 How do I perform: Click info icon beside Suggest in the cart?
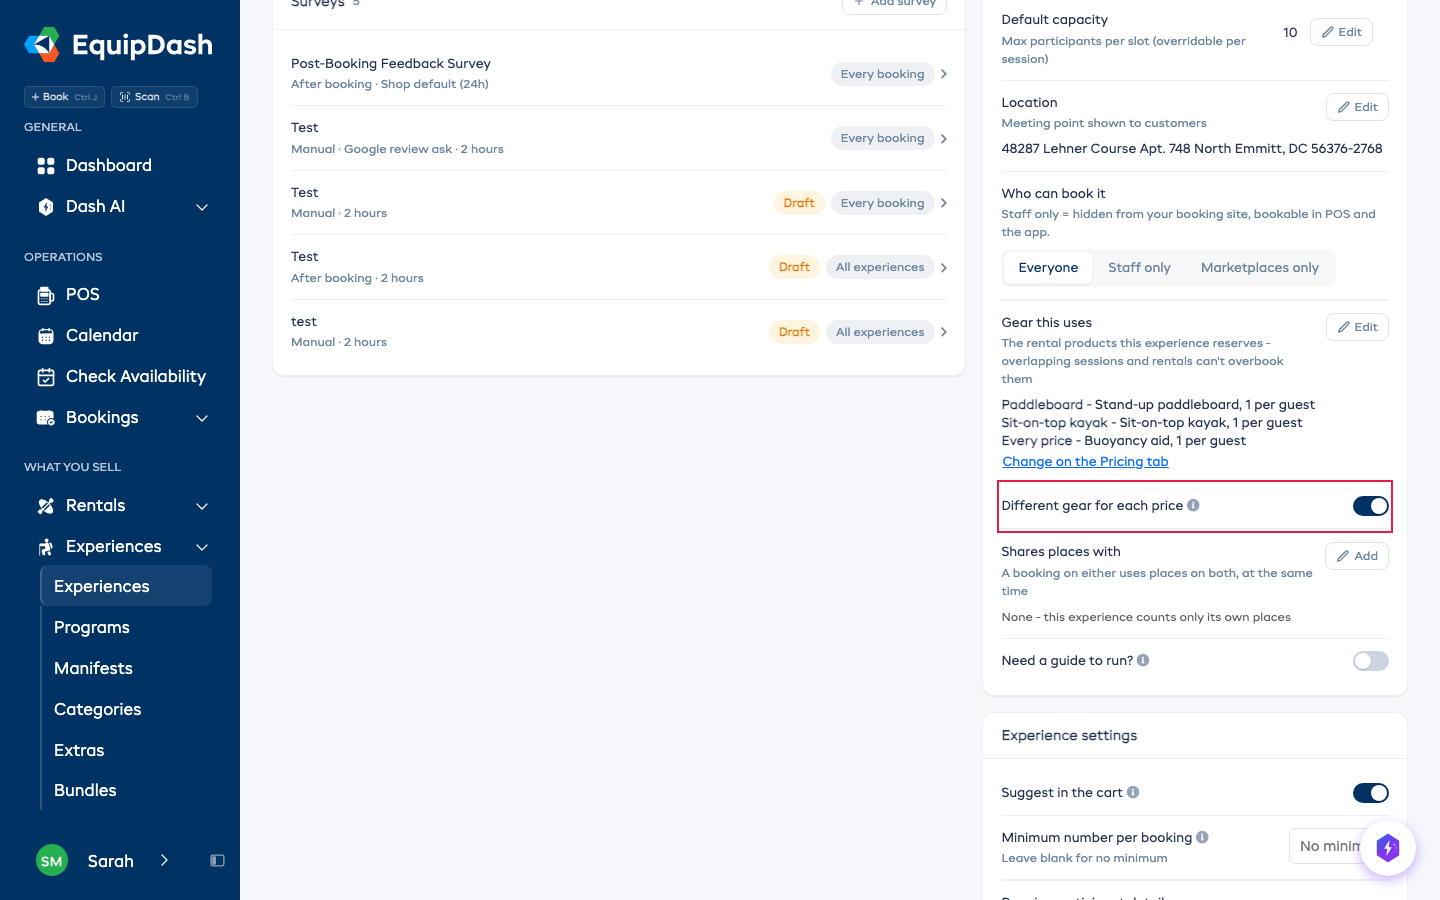click(1133, 793)
